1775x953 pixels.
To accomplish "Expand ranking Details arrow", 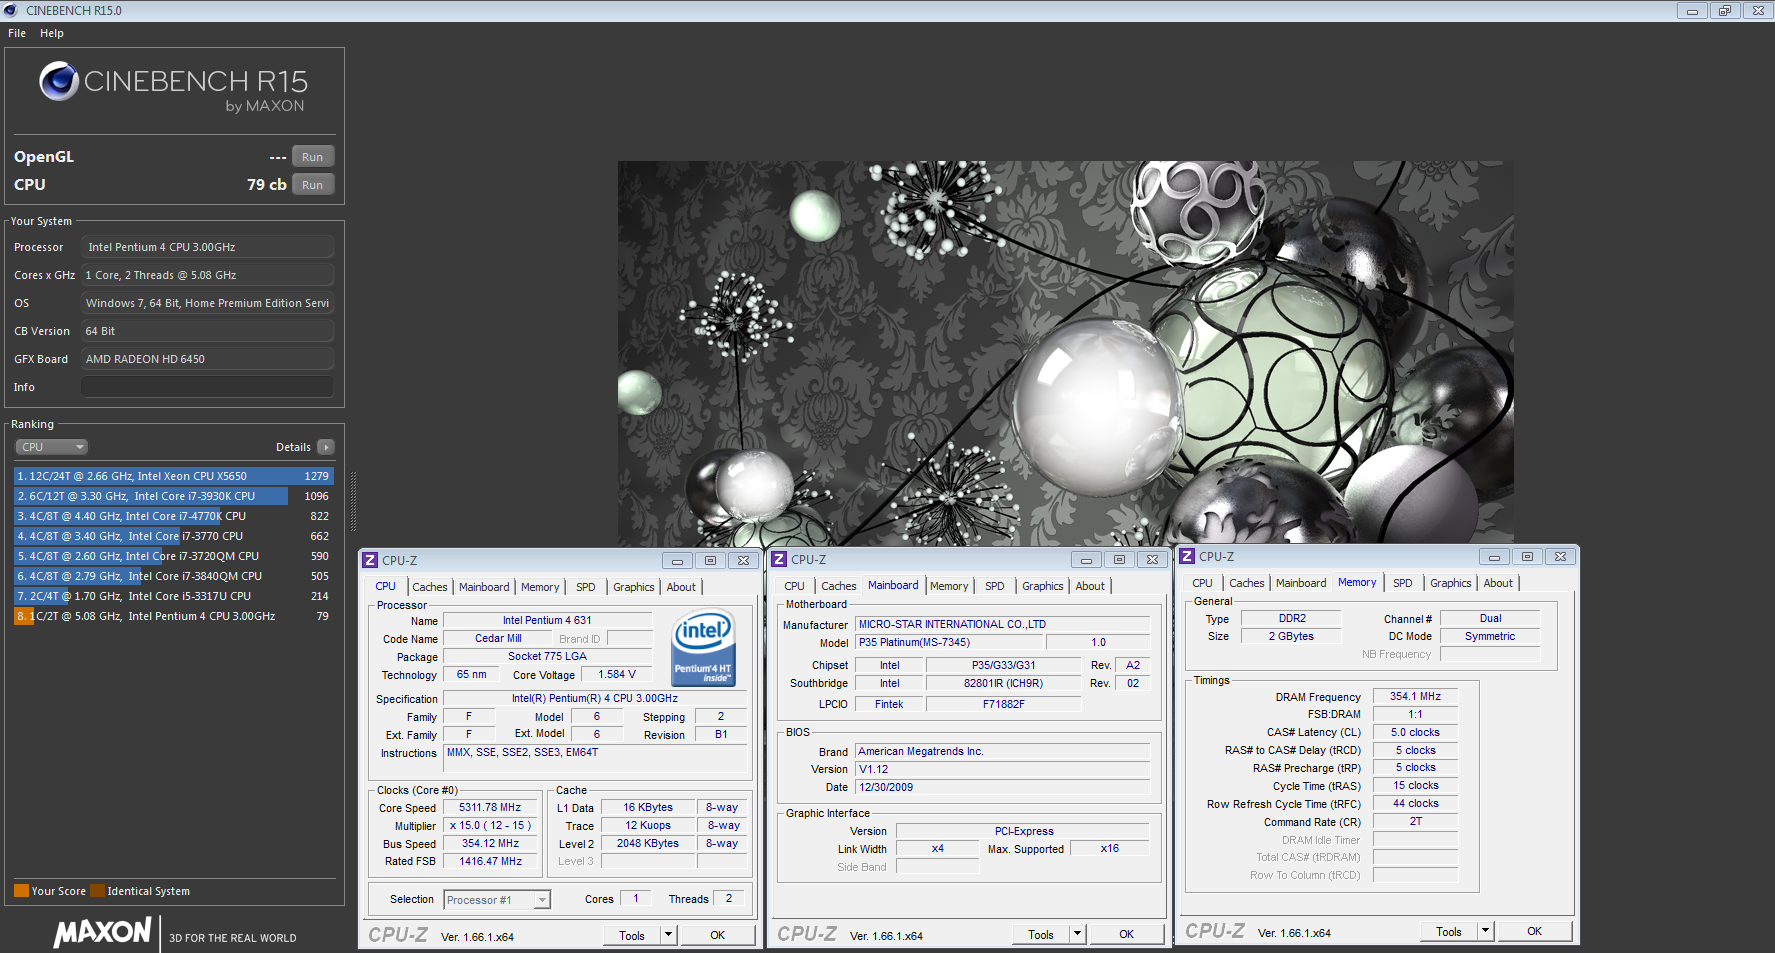I will [326, 447].
